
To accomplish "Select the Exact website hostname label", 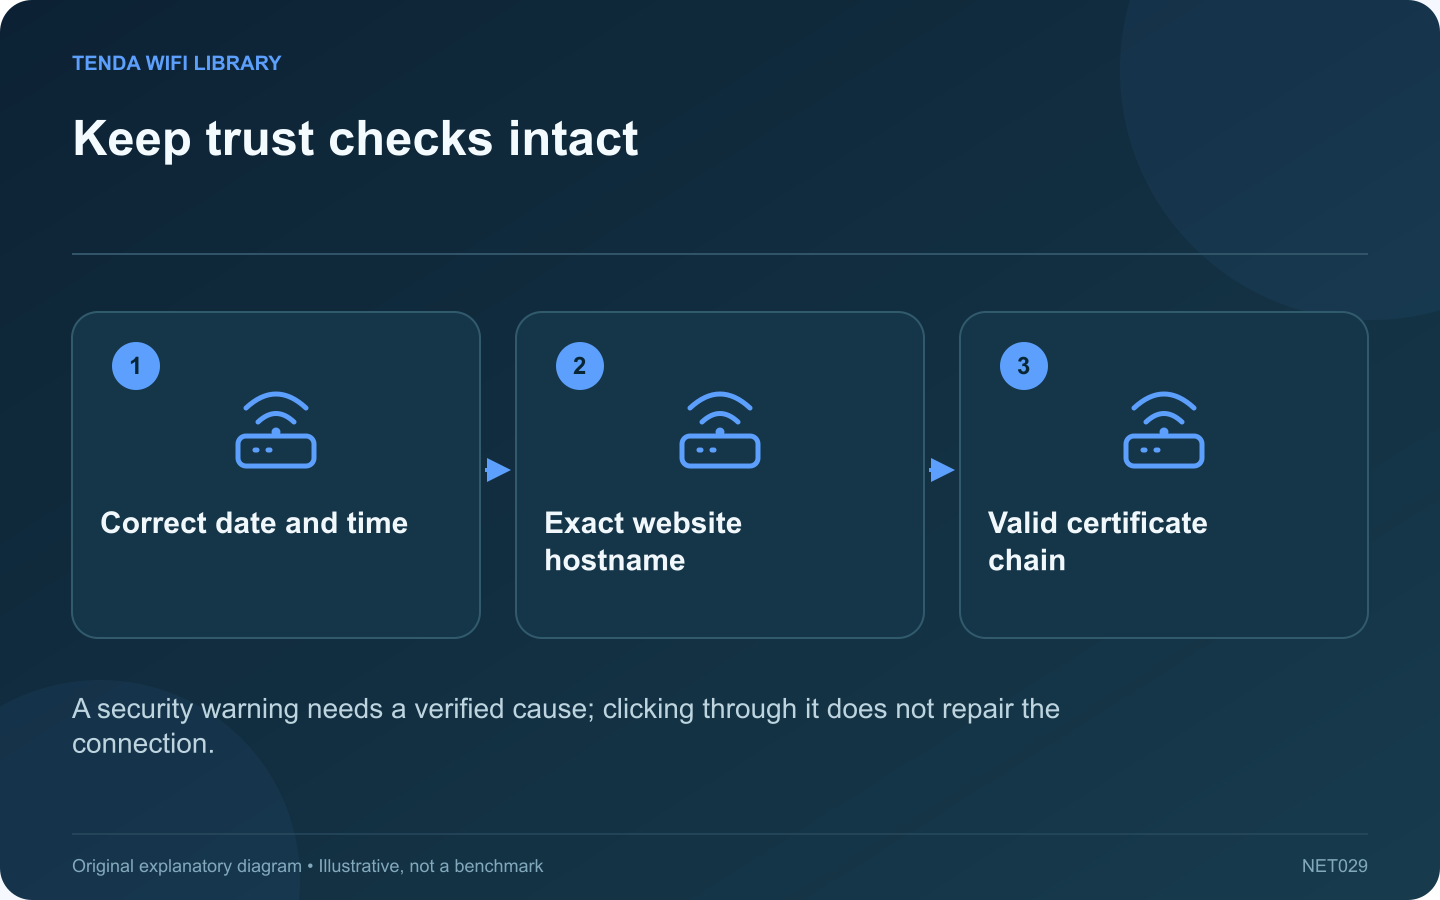I will coord(643,541).
